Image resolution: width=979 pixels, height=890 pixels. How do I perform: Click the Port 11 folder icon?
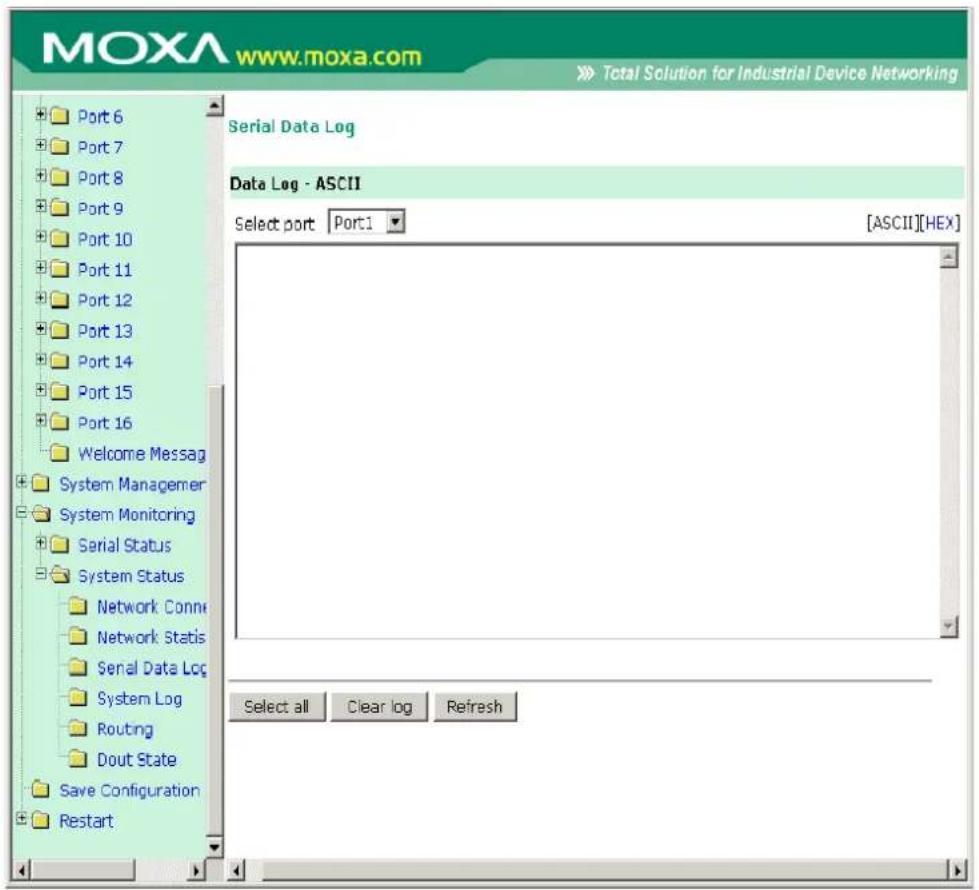pyautogui.click(x=59, y=269)
